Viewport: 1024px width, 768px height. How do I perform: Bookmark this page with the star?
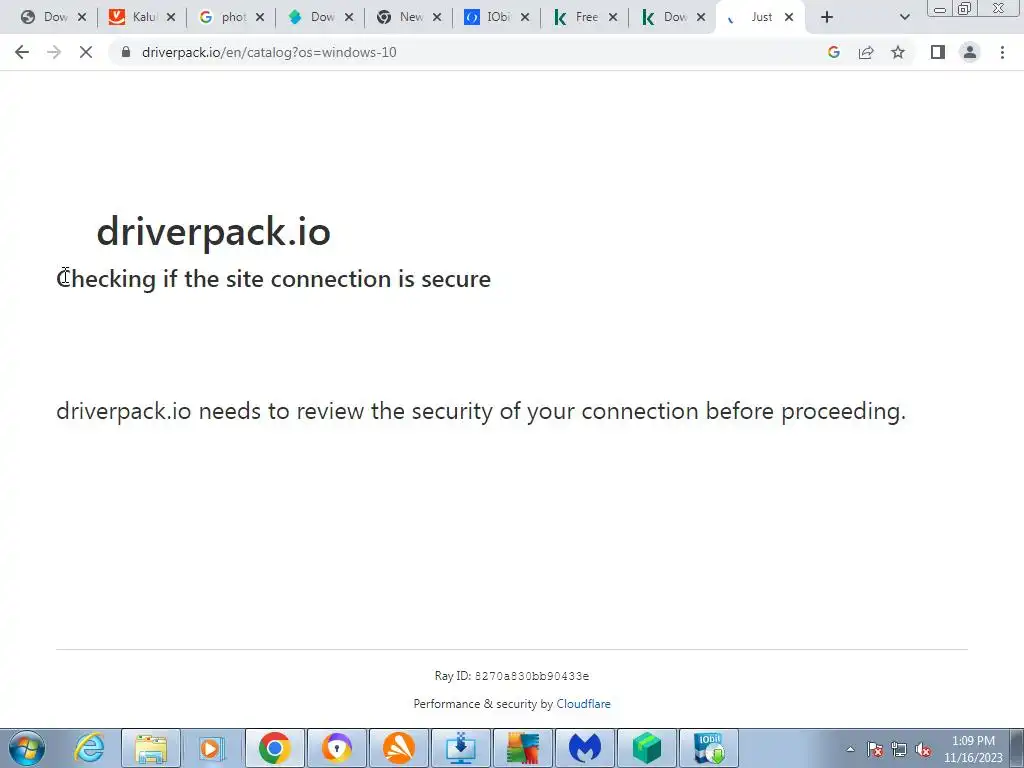pyautogui.click(x=898, y=52)
